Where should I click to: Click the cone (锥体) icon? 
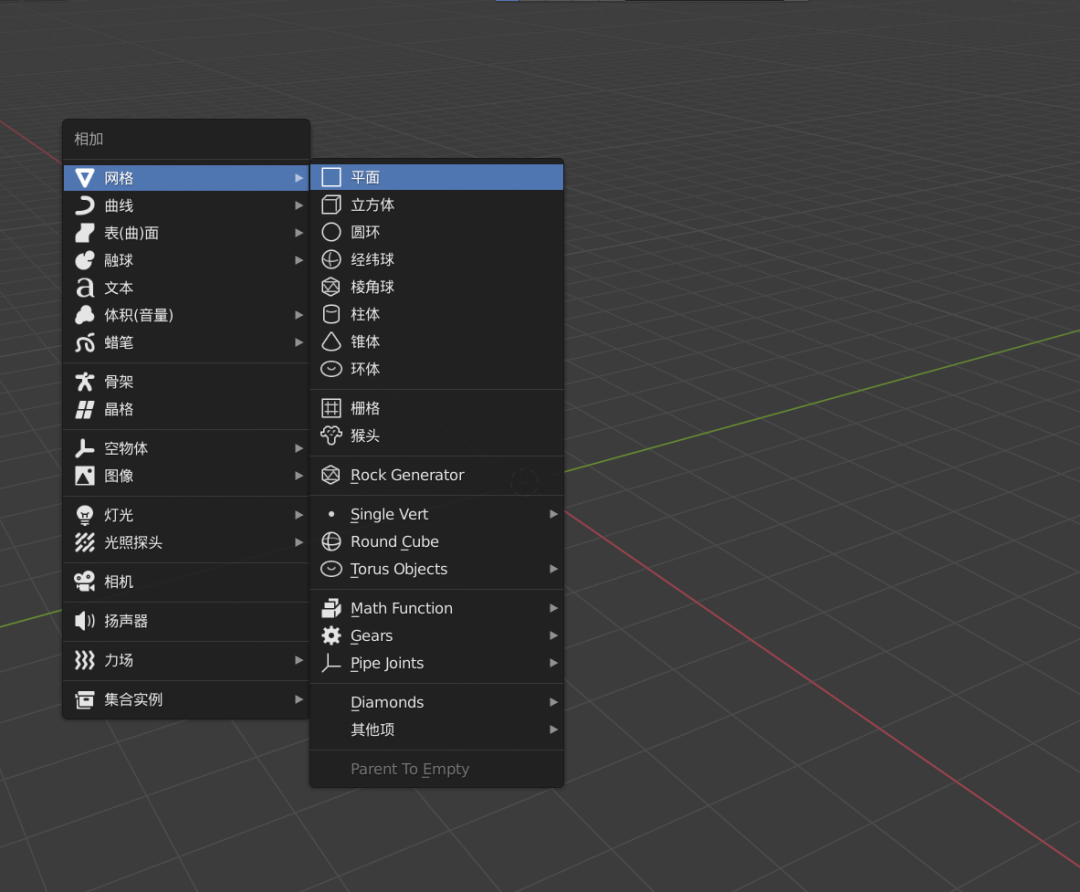(331, 342)
